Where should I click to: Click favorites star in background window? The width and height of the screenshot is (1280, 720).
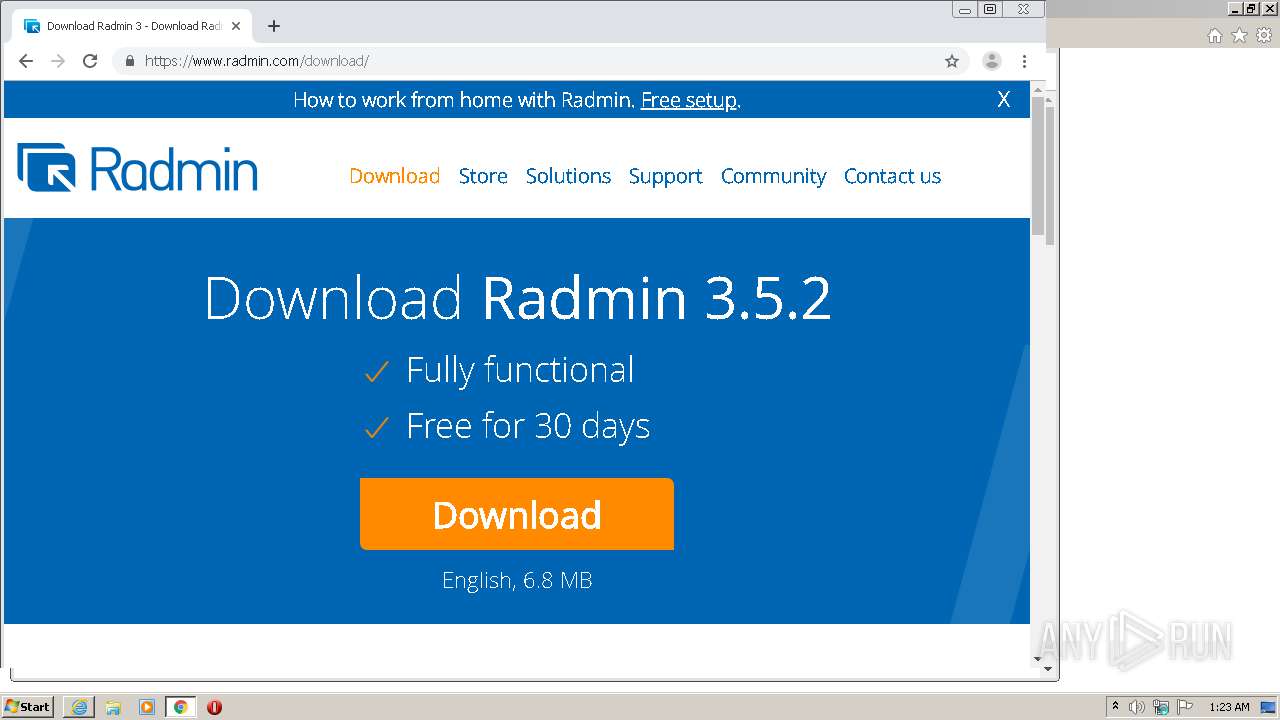(1239, 36)
